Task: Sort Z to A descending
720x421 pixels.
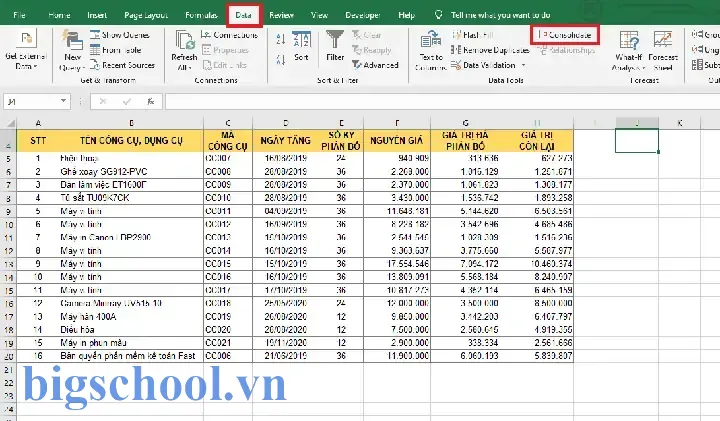Action: [x=281, y=60]
